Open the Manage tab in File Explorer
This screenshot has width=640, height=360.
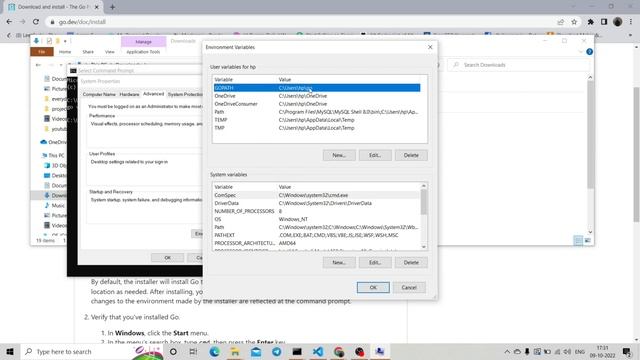pos(143,42)
